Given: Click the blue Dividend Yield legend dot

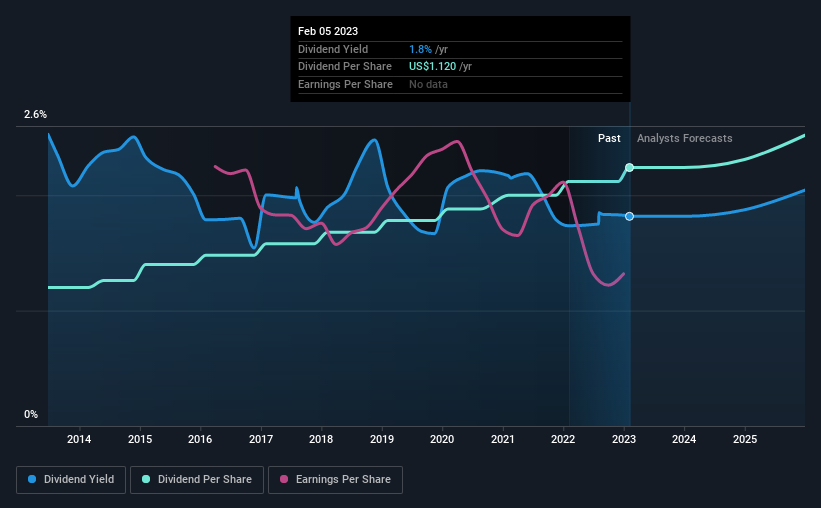Looking at the screenshot, I should click(x=32, y=479).
